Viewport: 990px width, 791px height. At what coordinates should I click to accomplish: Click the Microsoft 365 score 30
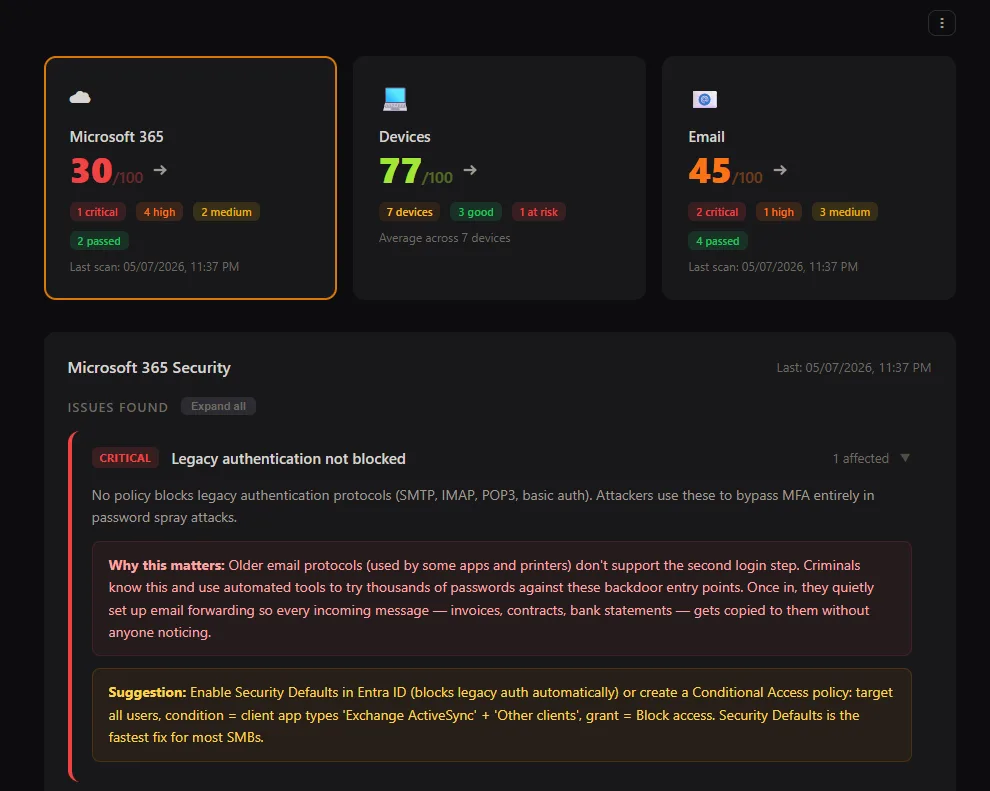pyautogui.click(x=92, y=170)
